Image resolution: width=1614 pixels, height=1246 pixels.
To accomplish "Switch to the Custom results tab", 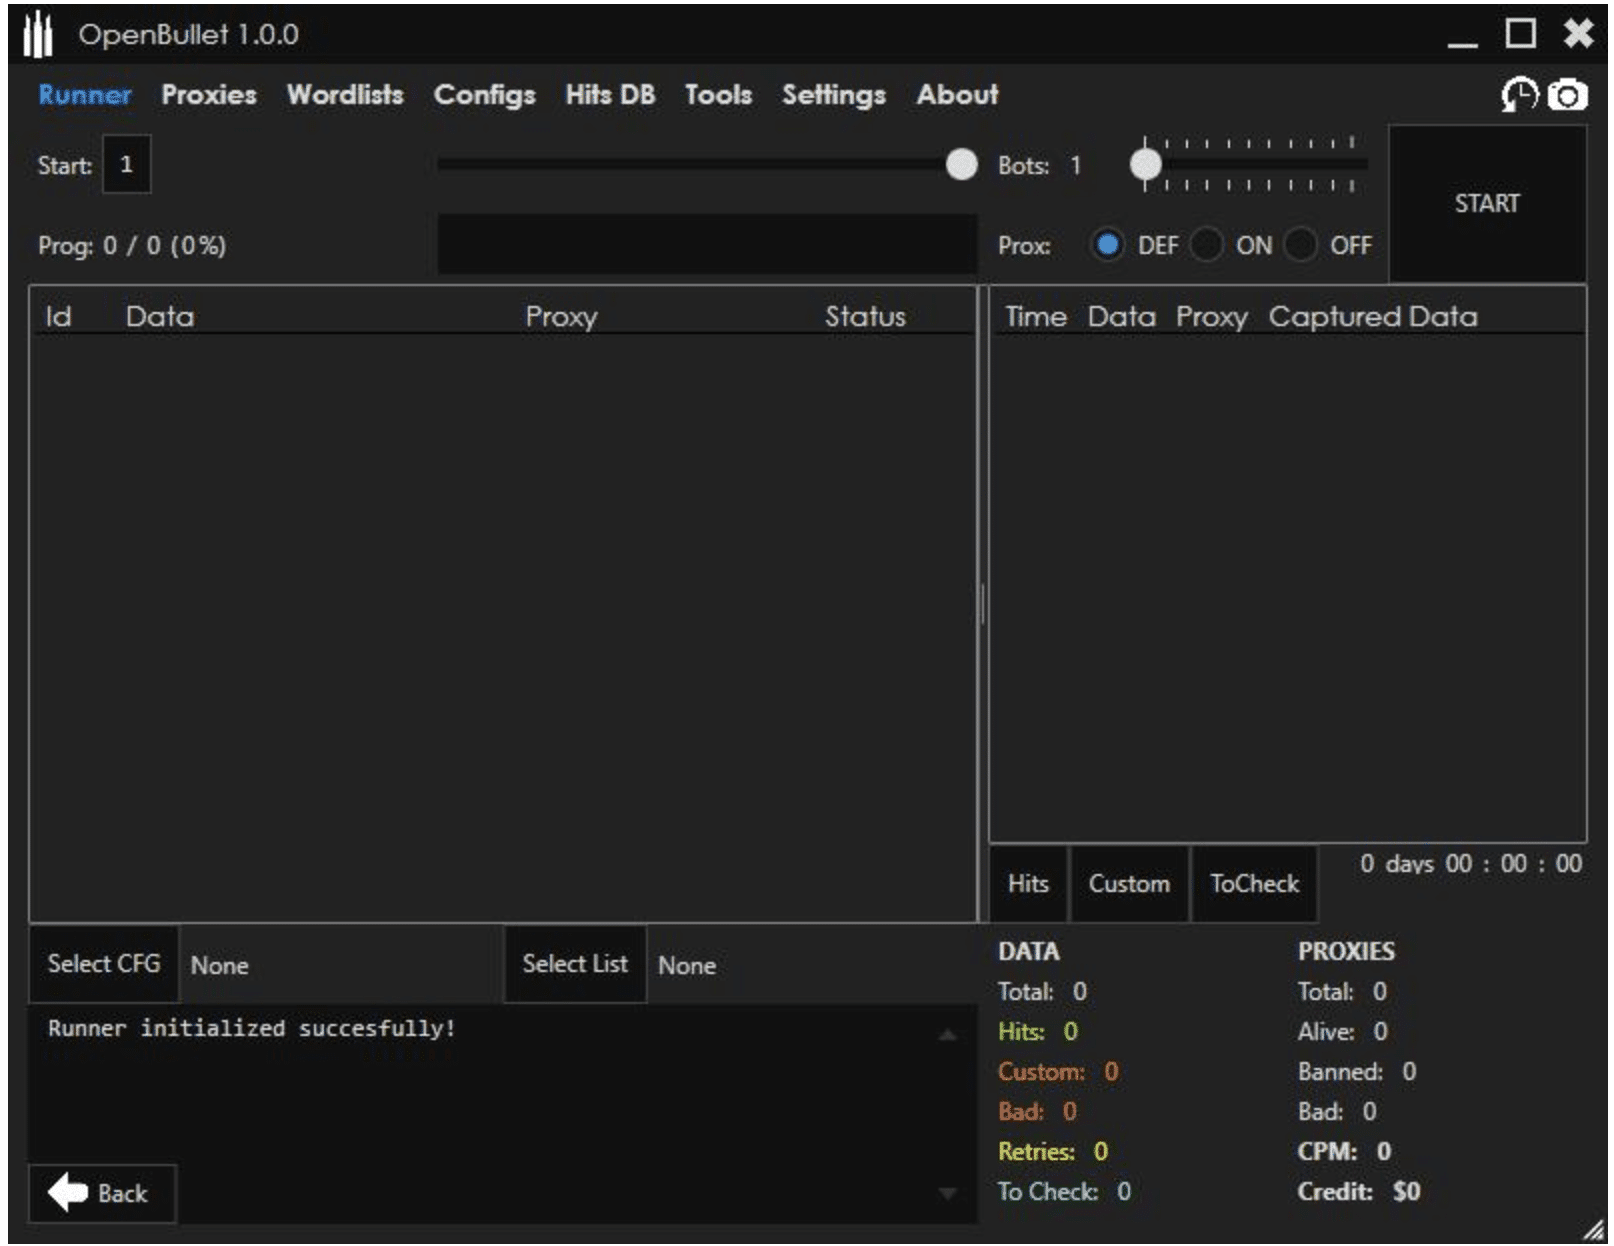I will pyautogui.click(x=1129, y=883).
